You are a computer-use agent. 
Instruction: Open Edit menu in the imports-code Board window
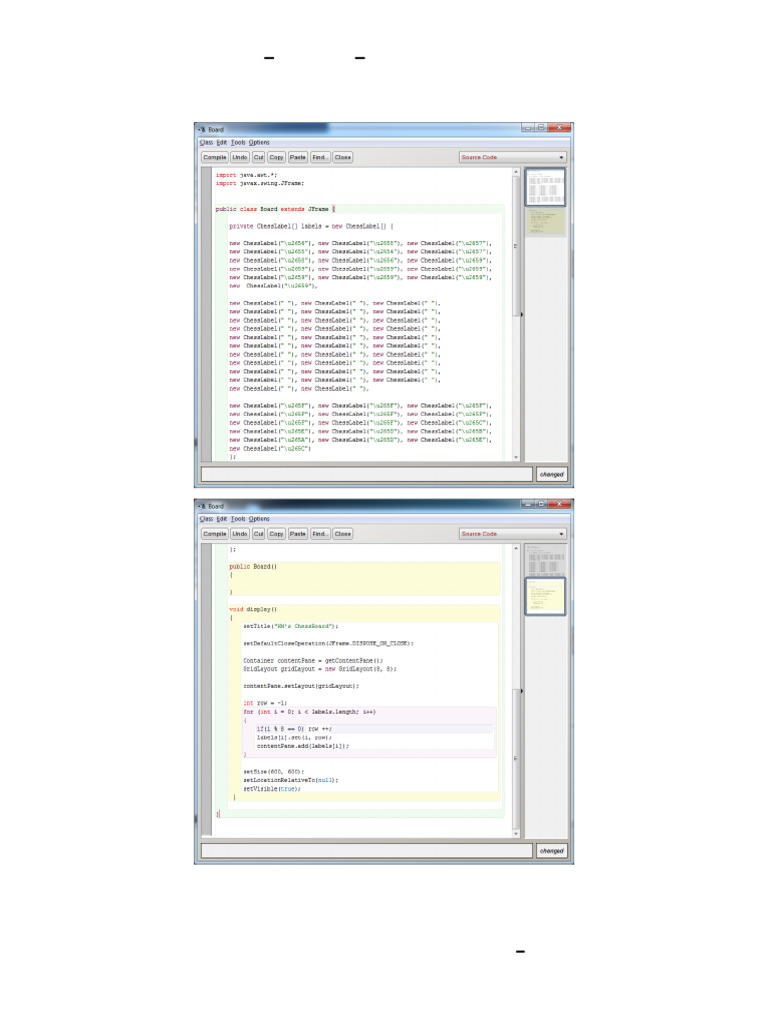[222, 142]
